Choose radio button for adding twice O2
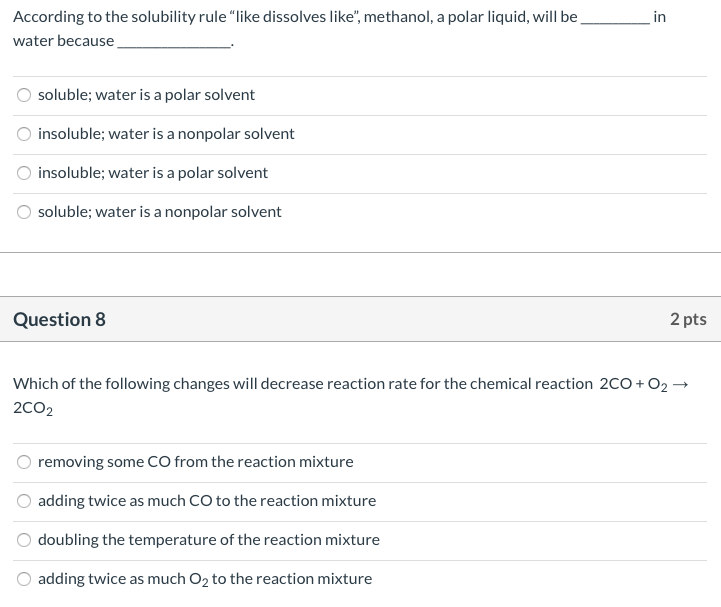 tap(24, 579)
